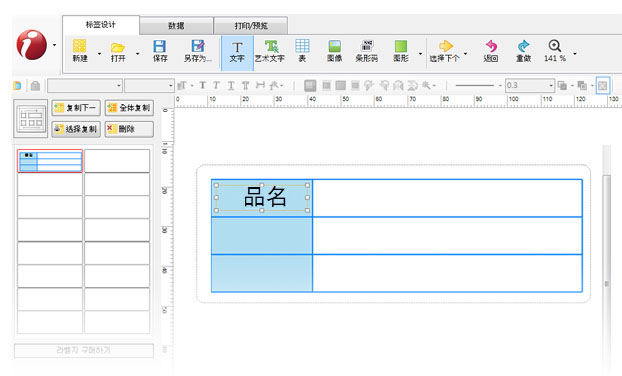Open the font size combo box
This screenshot has width=622, height=376.
(x=149, y=86)
